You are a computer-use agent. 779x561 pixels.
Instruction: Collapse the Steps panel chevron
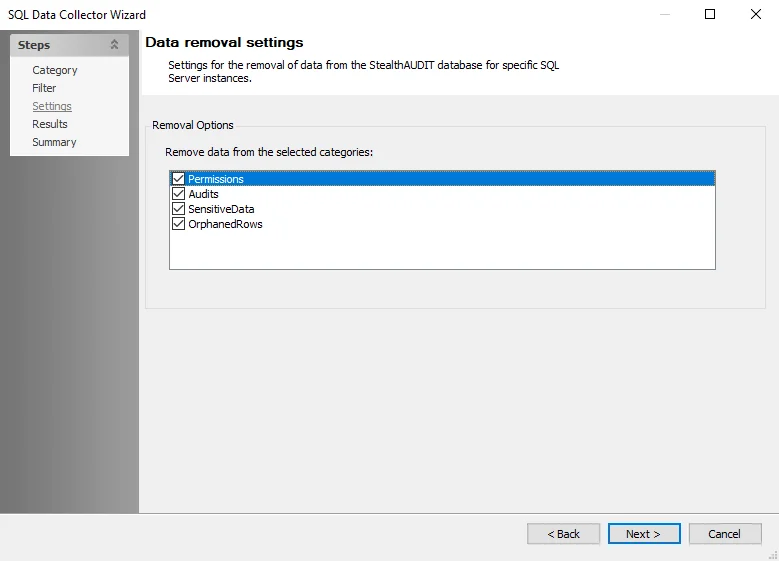pos(114,45)
